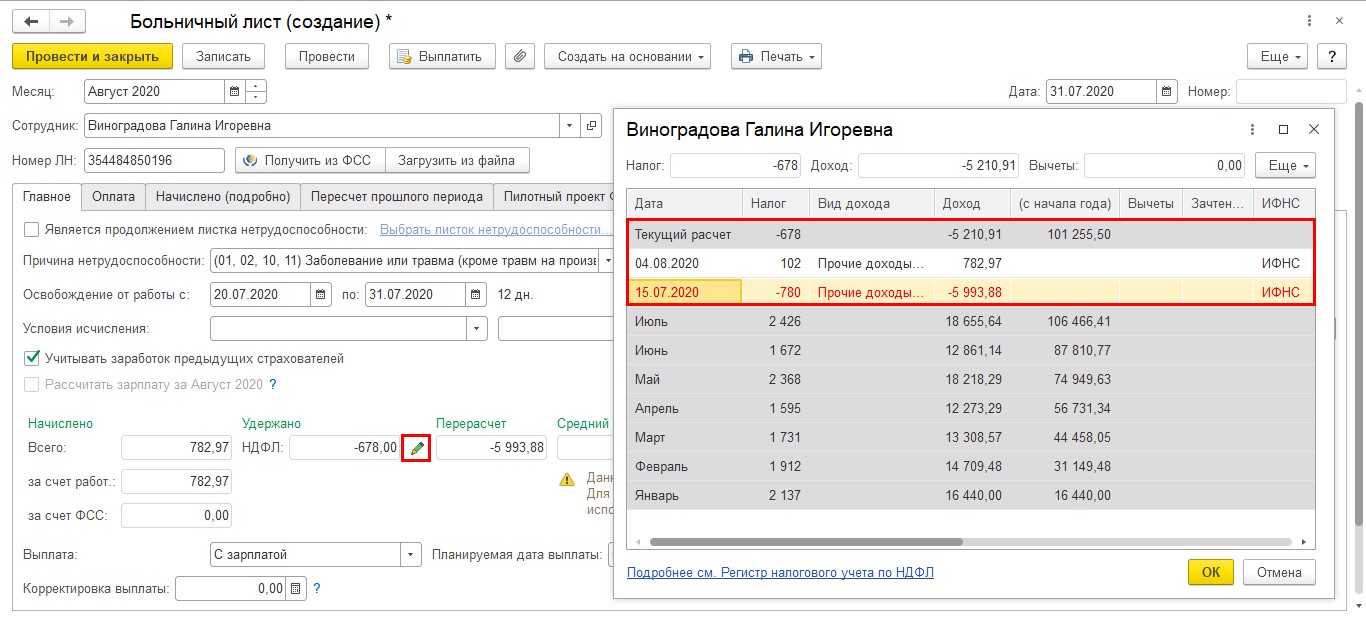Screen dimensions: 1366x629
Task: Expand the Создать на основании dropdown
Action: pos(627,56)
